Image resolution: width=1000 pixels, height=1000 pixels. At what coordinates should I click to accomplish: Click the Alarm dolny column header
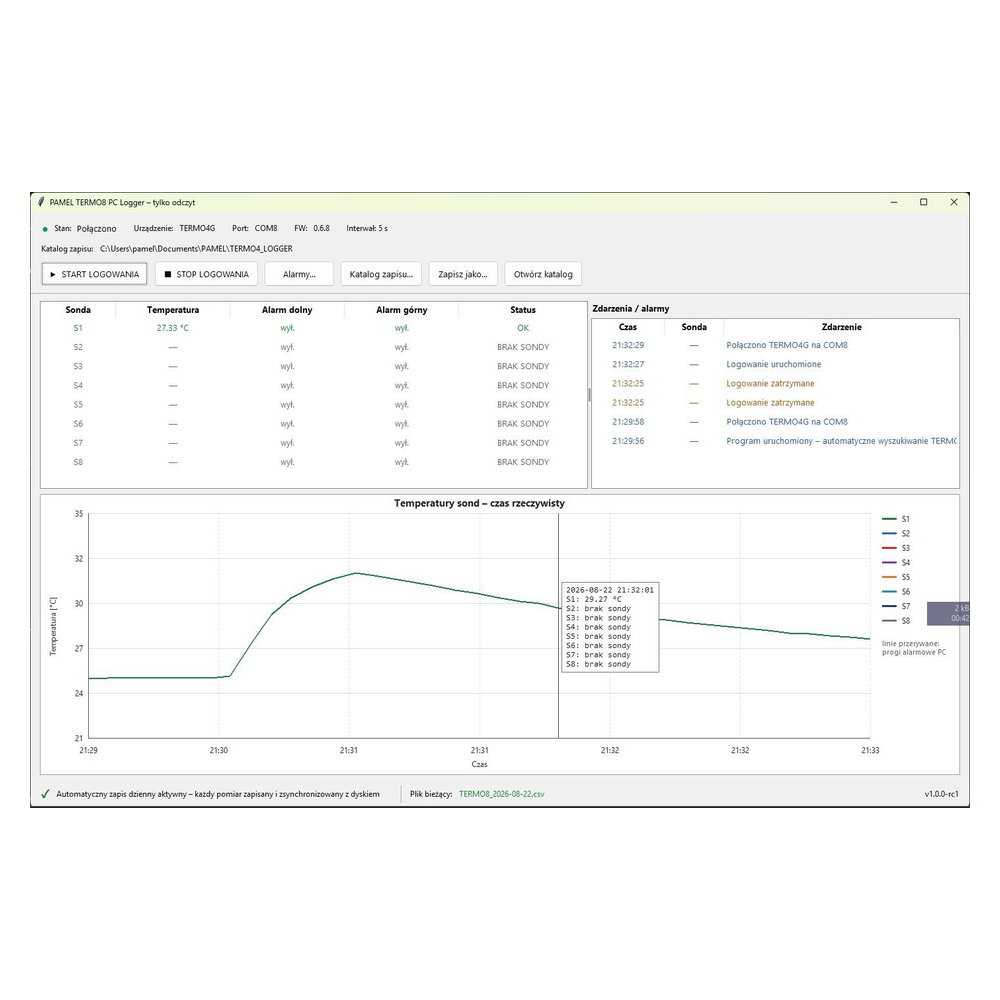(x=287, y=310)
